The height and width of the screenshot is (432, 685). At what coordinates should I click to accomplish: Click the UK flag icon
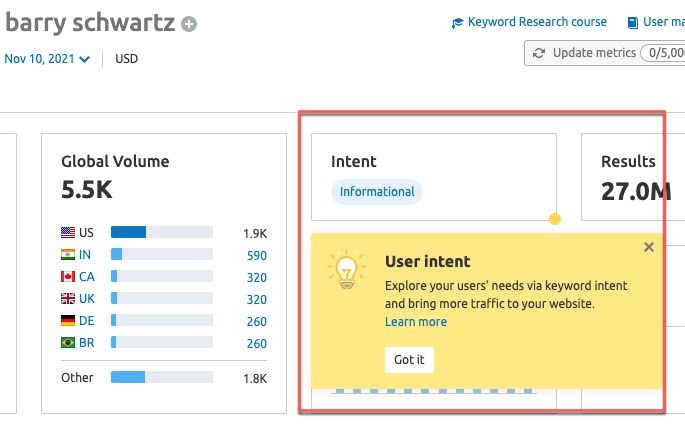[68, 298]
